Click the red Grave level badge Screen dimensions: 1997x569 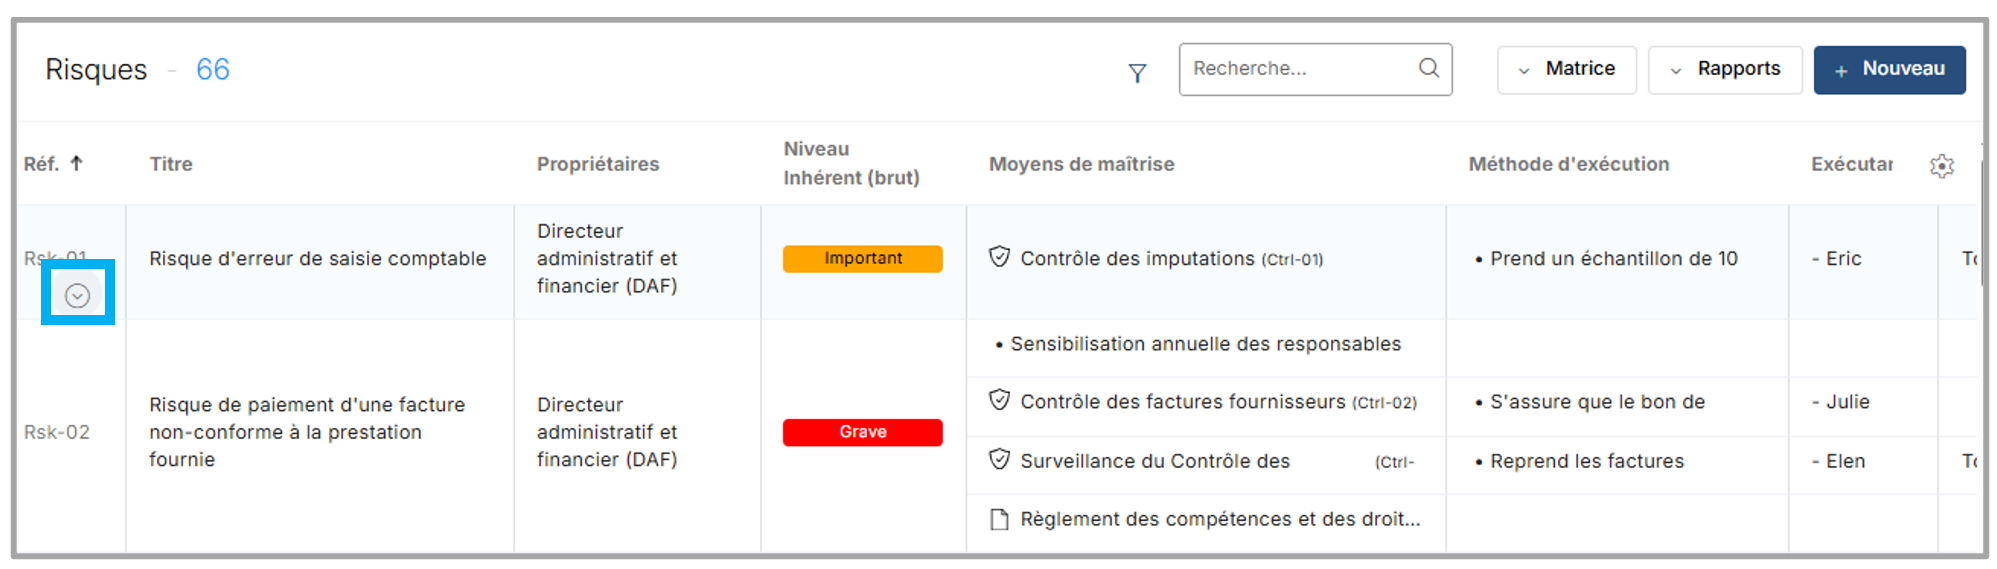[x=862, y=432]
